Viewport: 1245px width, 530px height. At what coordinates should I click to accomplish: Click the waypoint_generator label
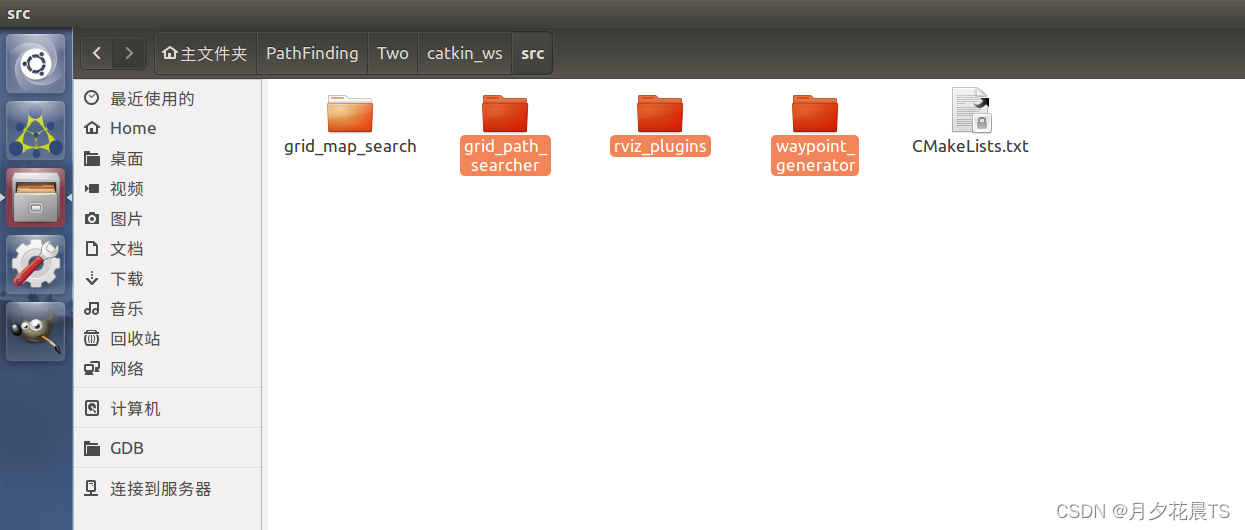[815, 156]
